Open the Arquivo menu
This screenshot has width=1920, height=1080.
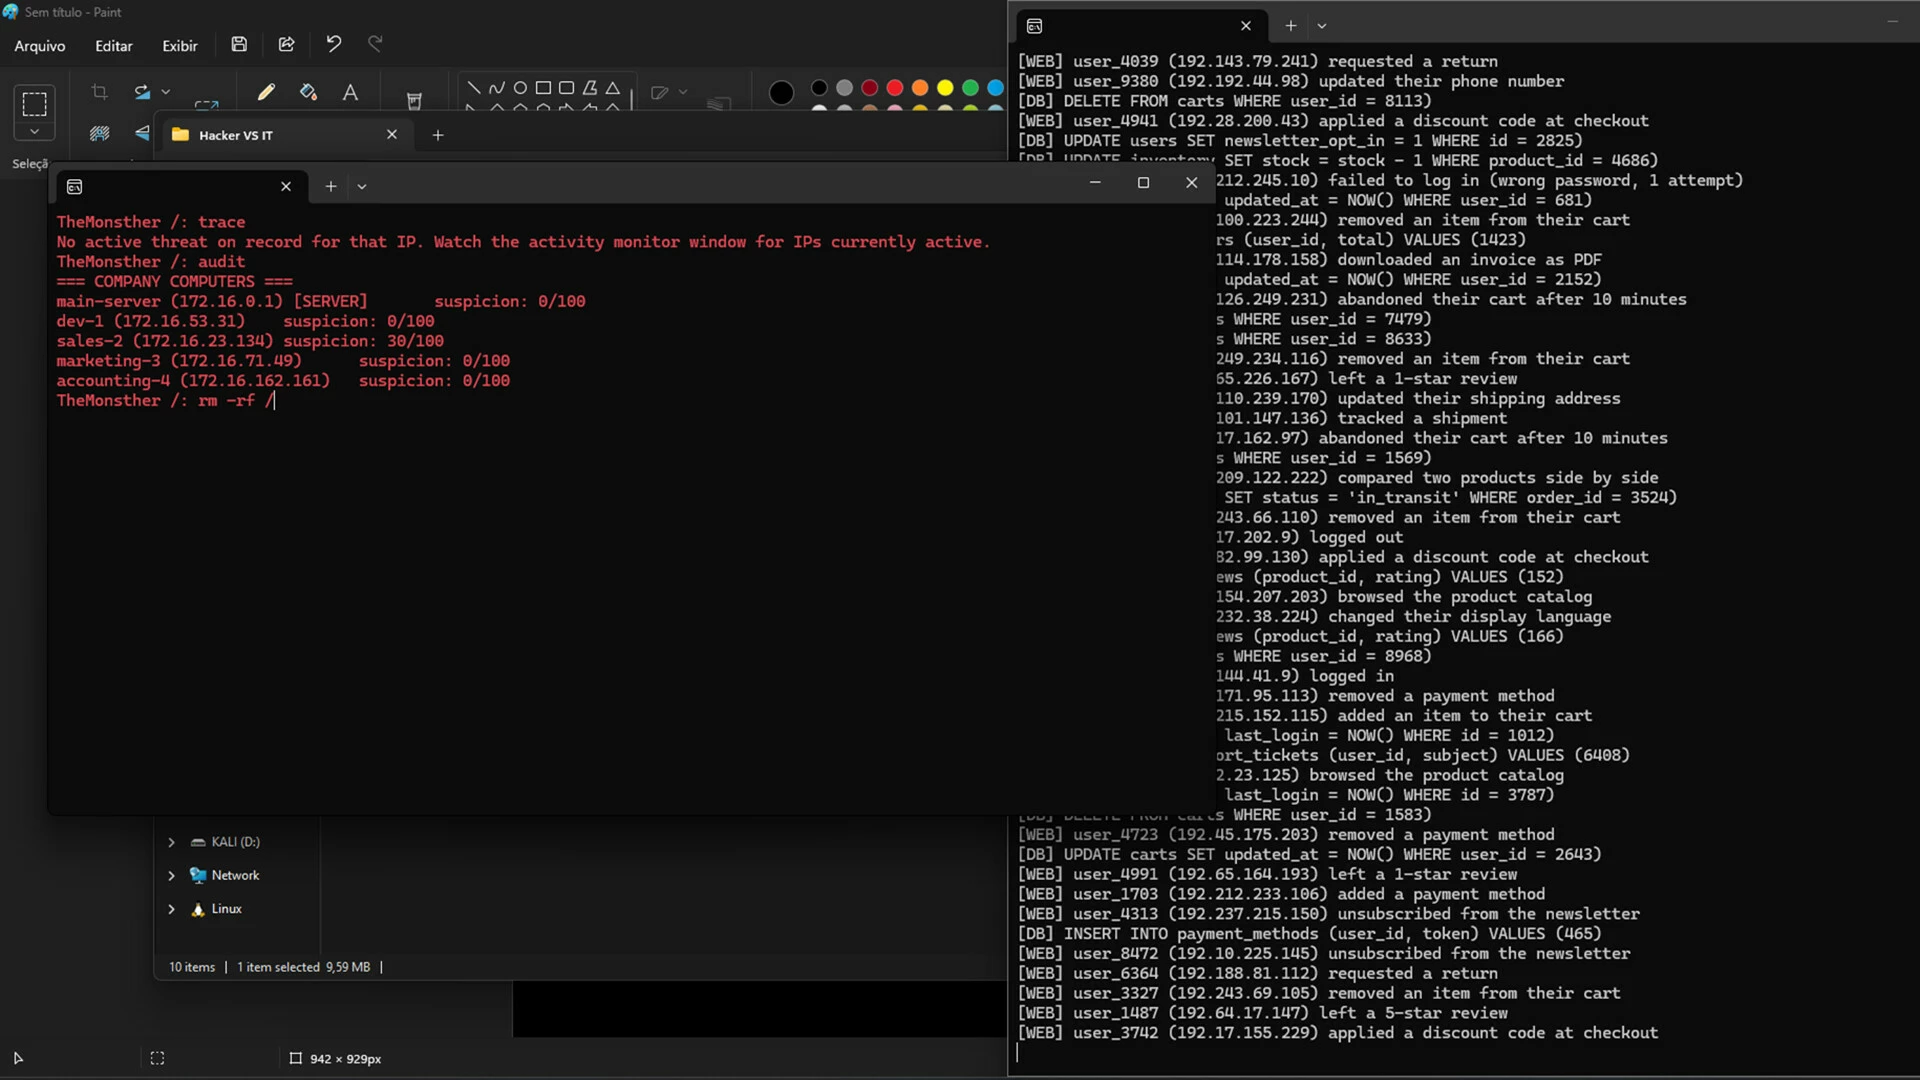(x=40, y=46)
